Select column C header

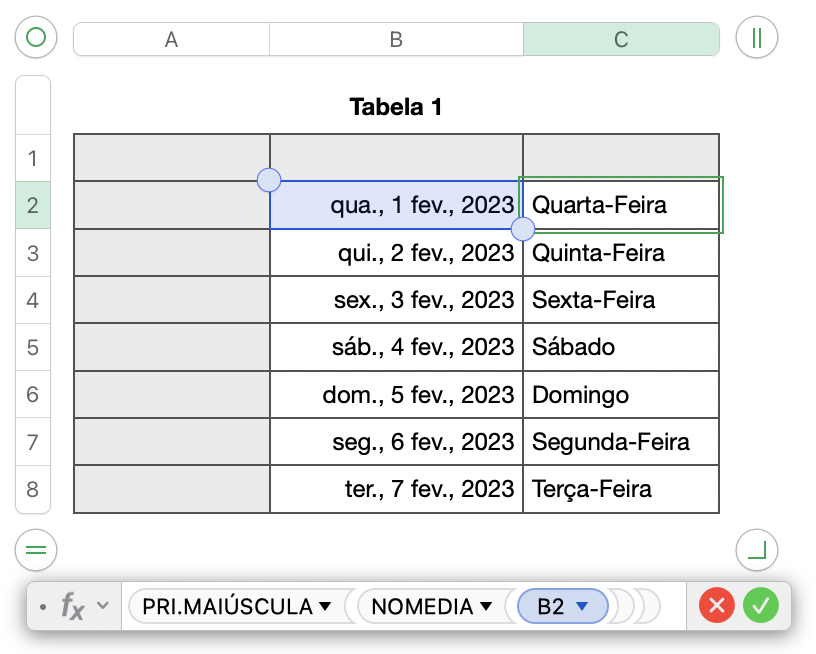click(x=621, y=39)
